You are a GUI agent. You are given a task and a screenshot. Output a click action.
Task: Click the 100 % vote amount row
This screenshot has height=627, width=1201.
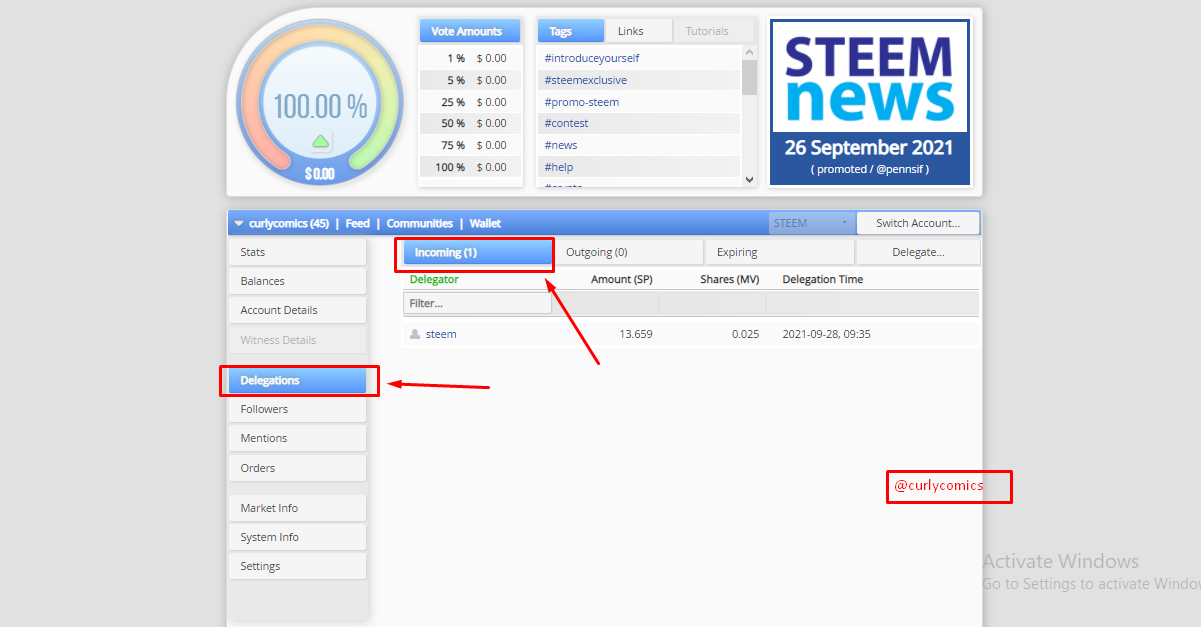tap(470, 167)
